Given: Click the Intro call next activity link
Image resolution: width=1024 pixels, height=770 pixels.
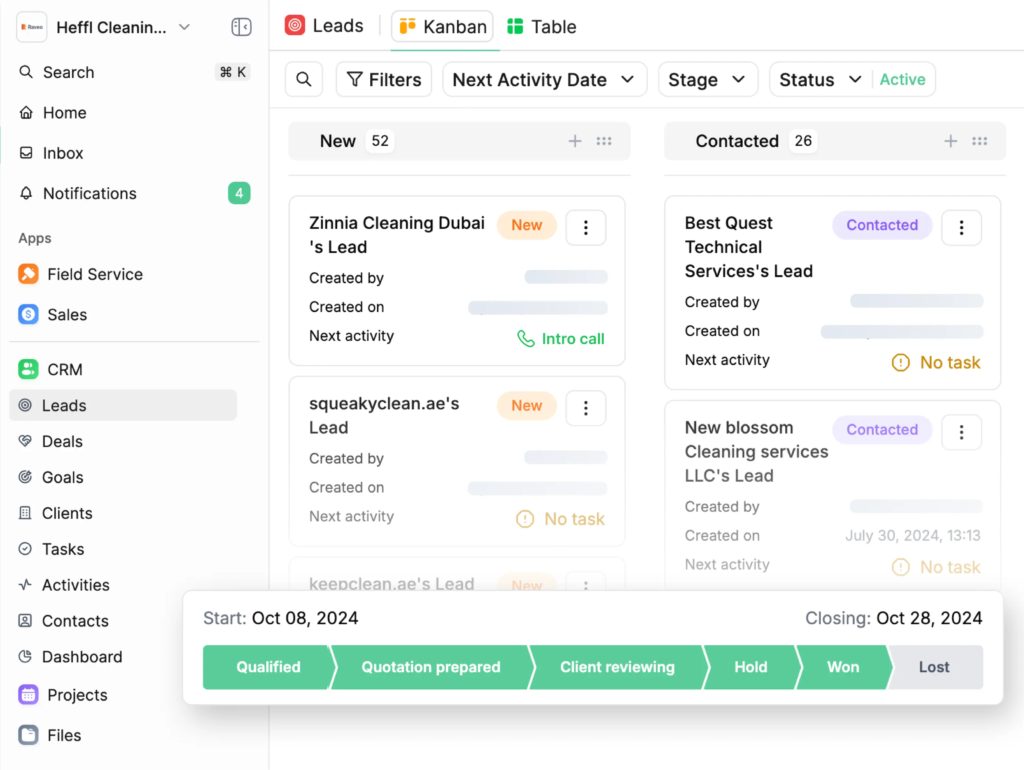Looking at the screenshot, I should pyautogui.click(x=561, y=339).
